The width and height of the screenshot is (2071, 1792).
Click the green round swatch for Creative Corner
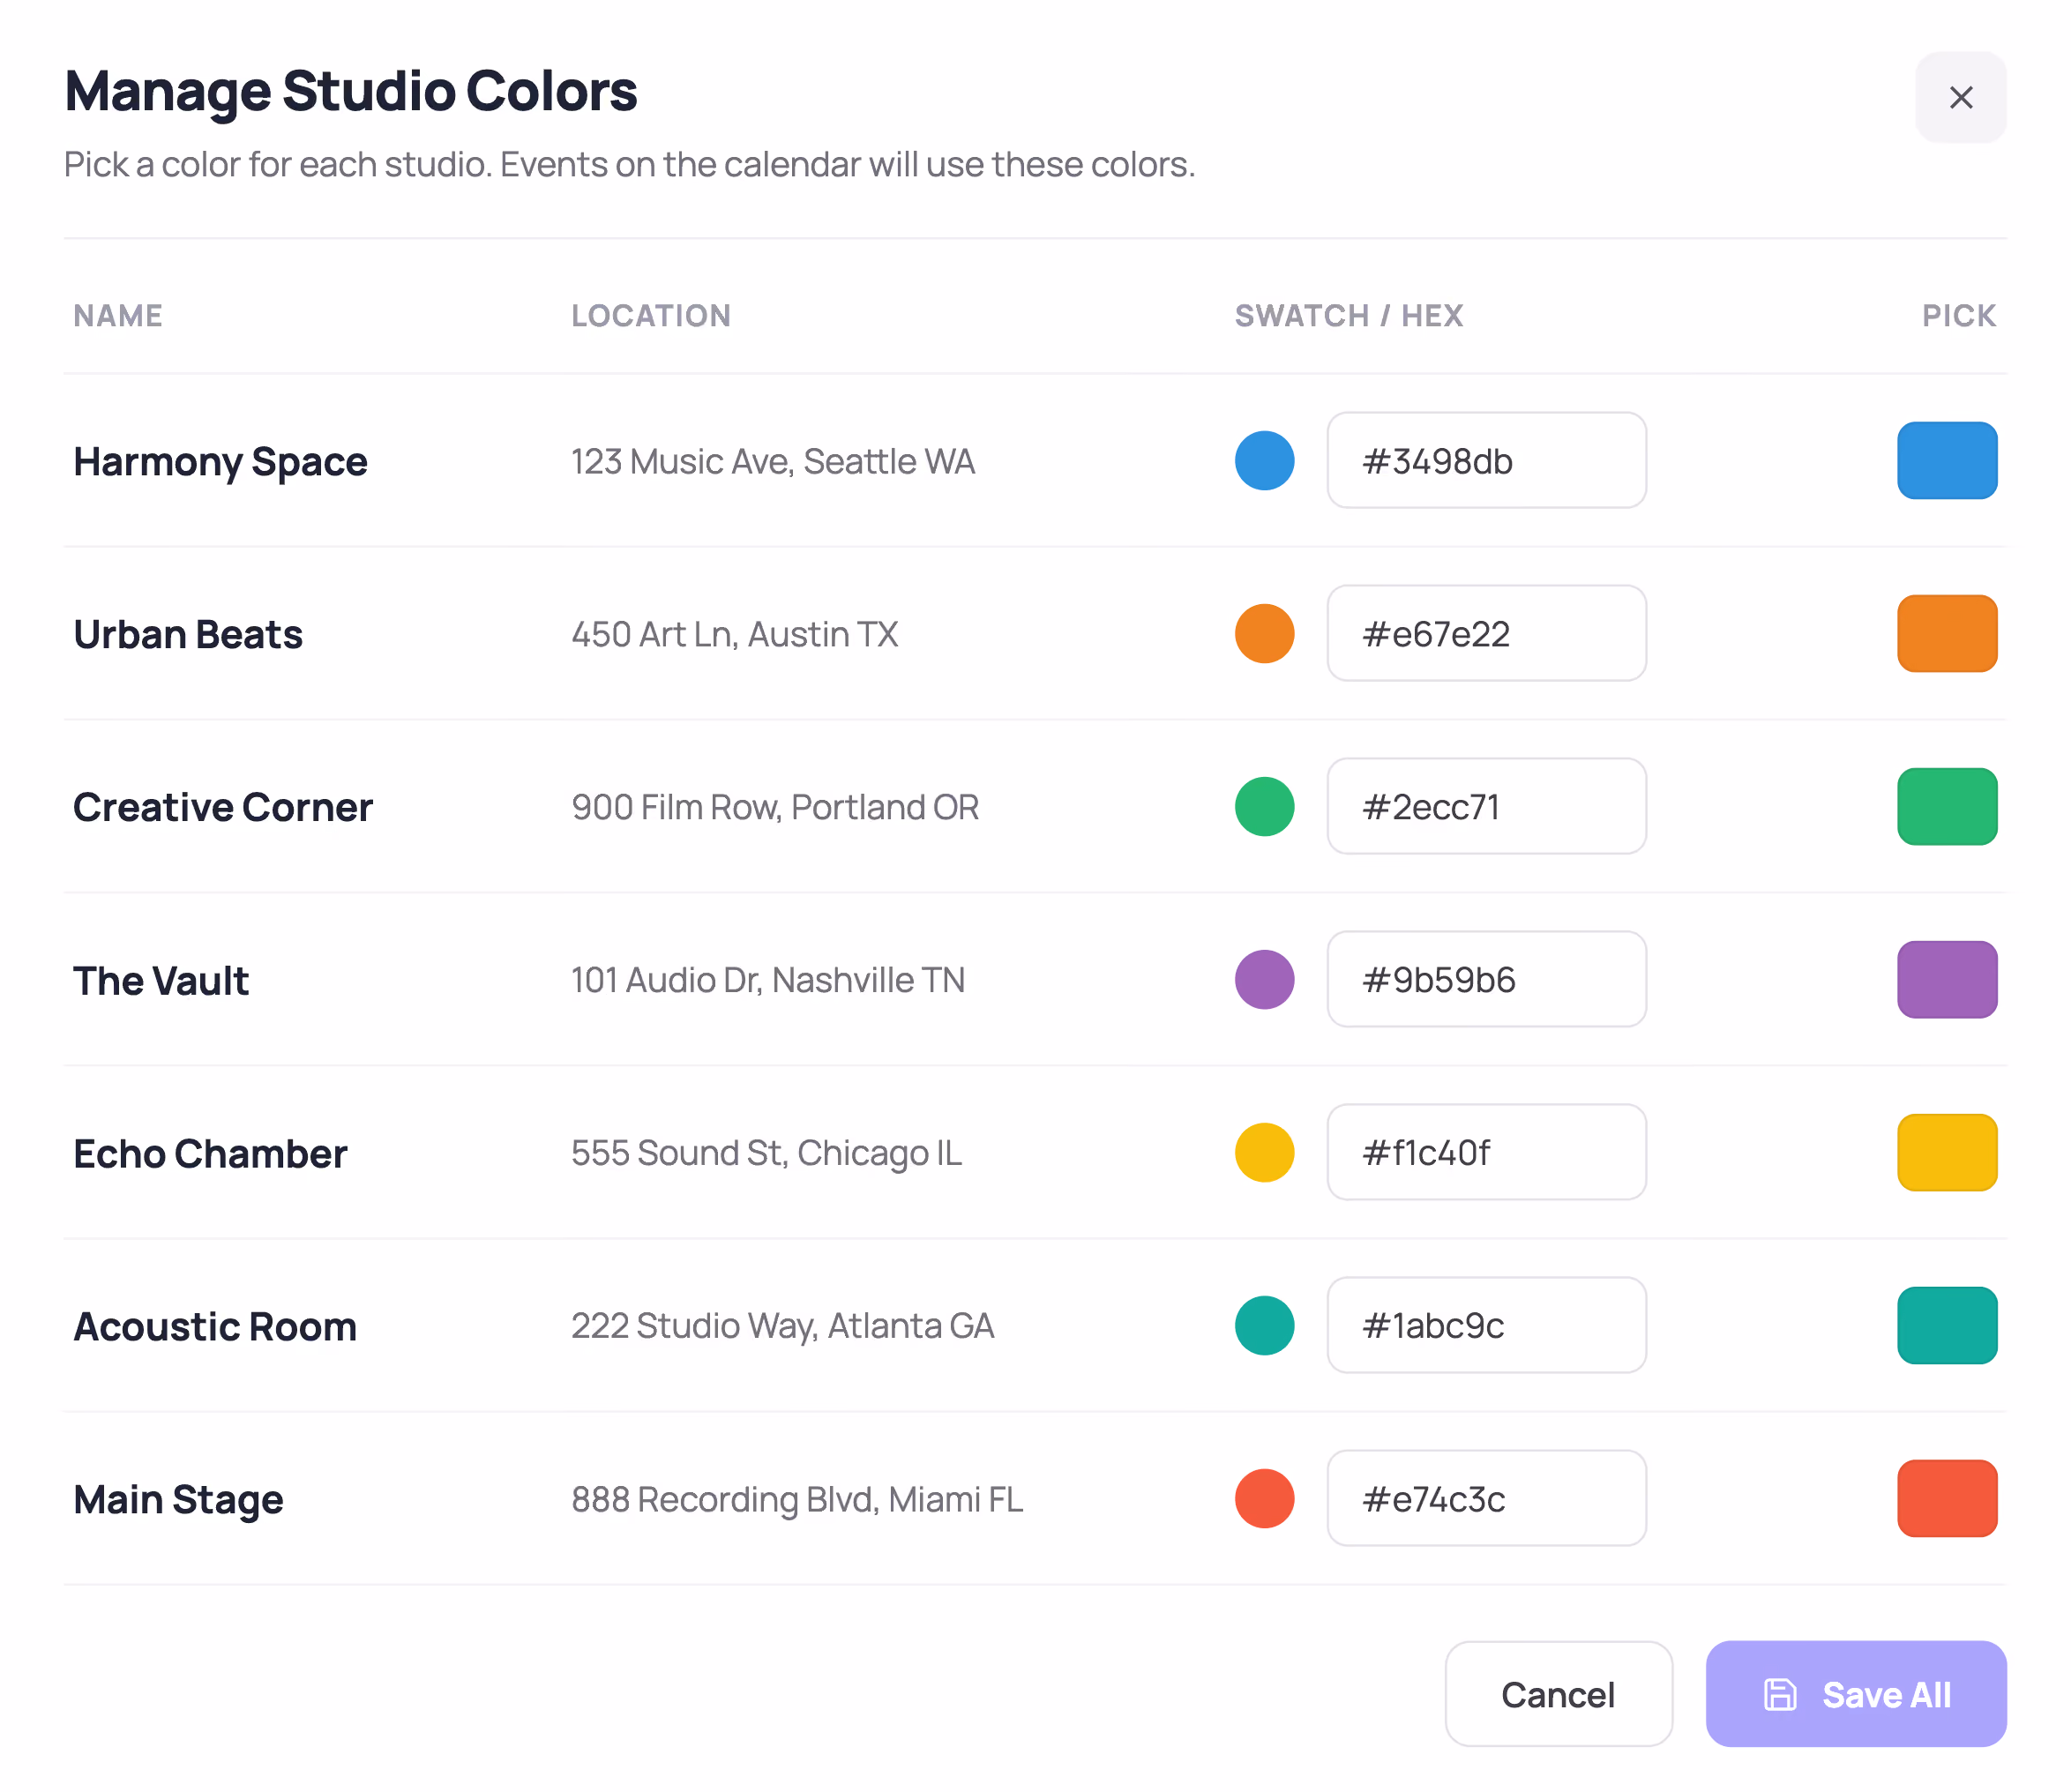(x=1264, y=806)
